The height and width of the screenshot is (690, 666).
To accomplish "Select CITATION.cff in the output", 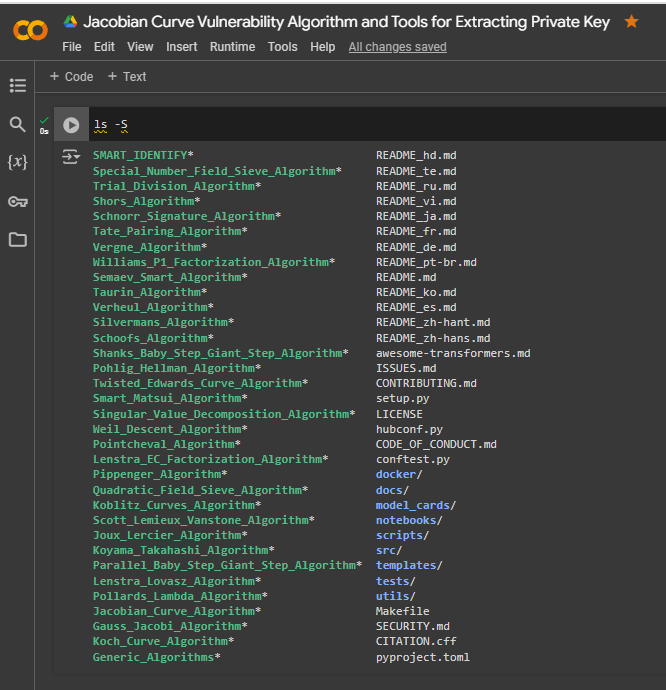I will click(x=416, y=641).
